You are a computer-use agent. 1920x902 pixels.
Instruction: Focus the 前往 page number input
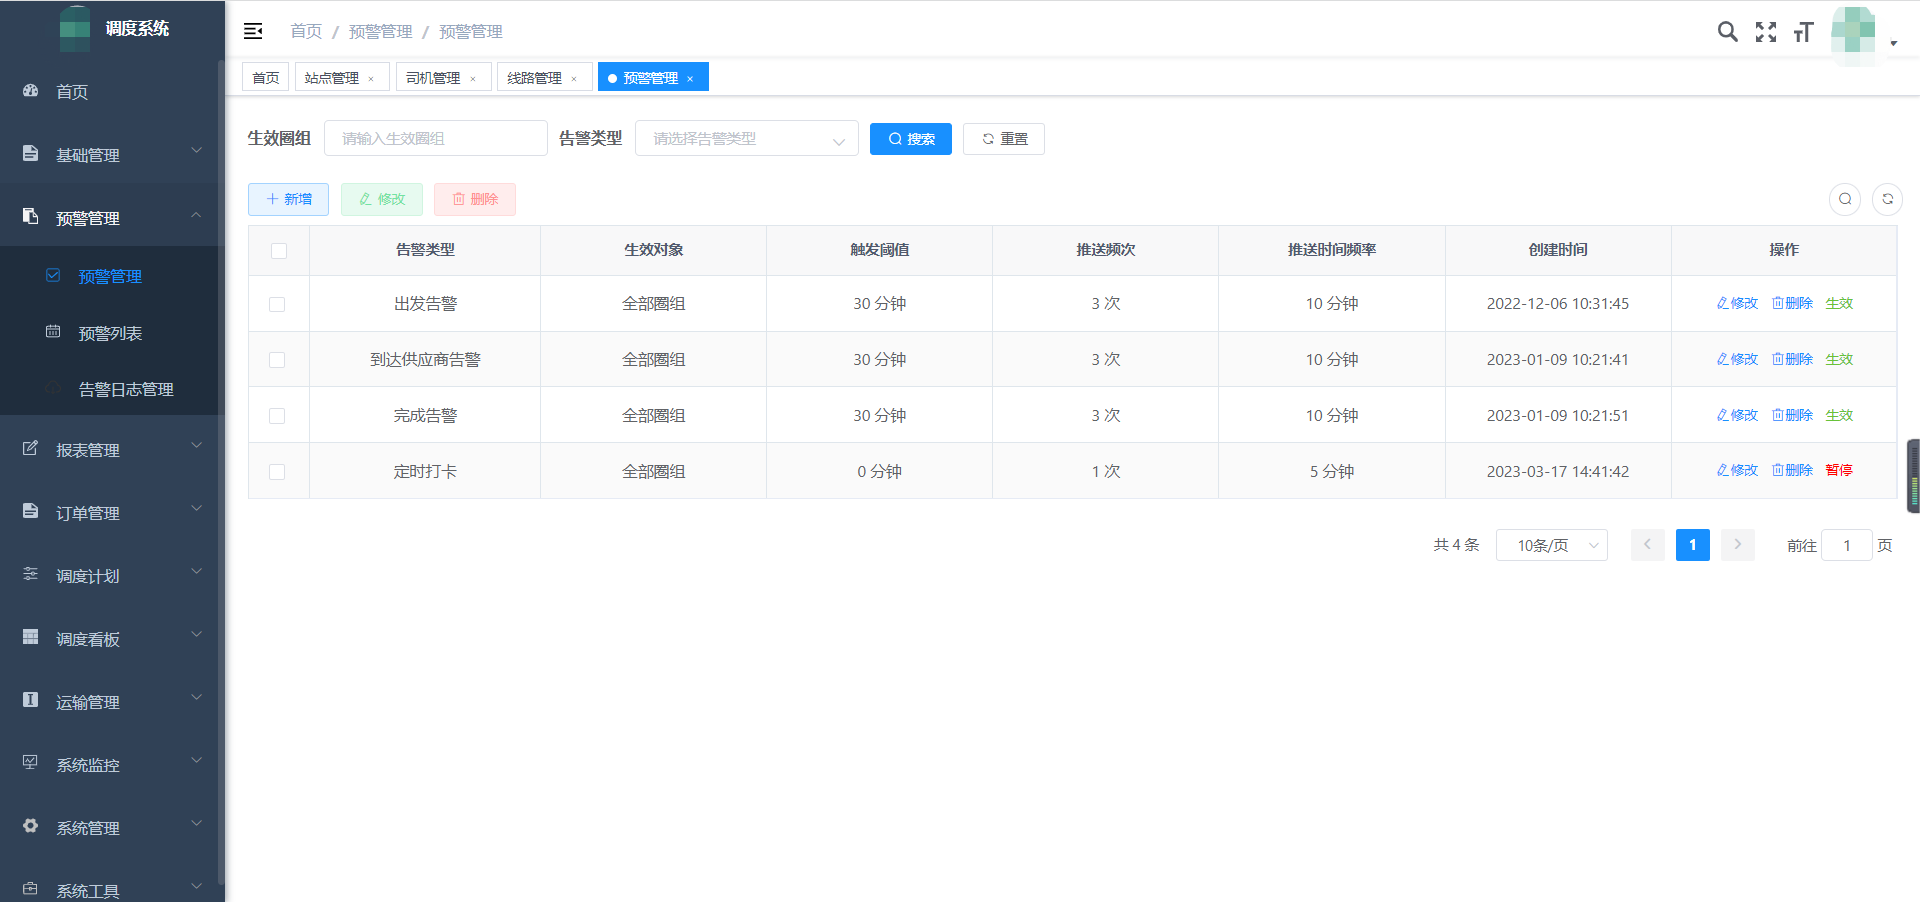click(x=1847, y=545)
